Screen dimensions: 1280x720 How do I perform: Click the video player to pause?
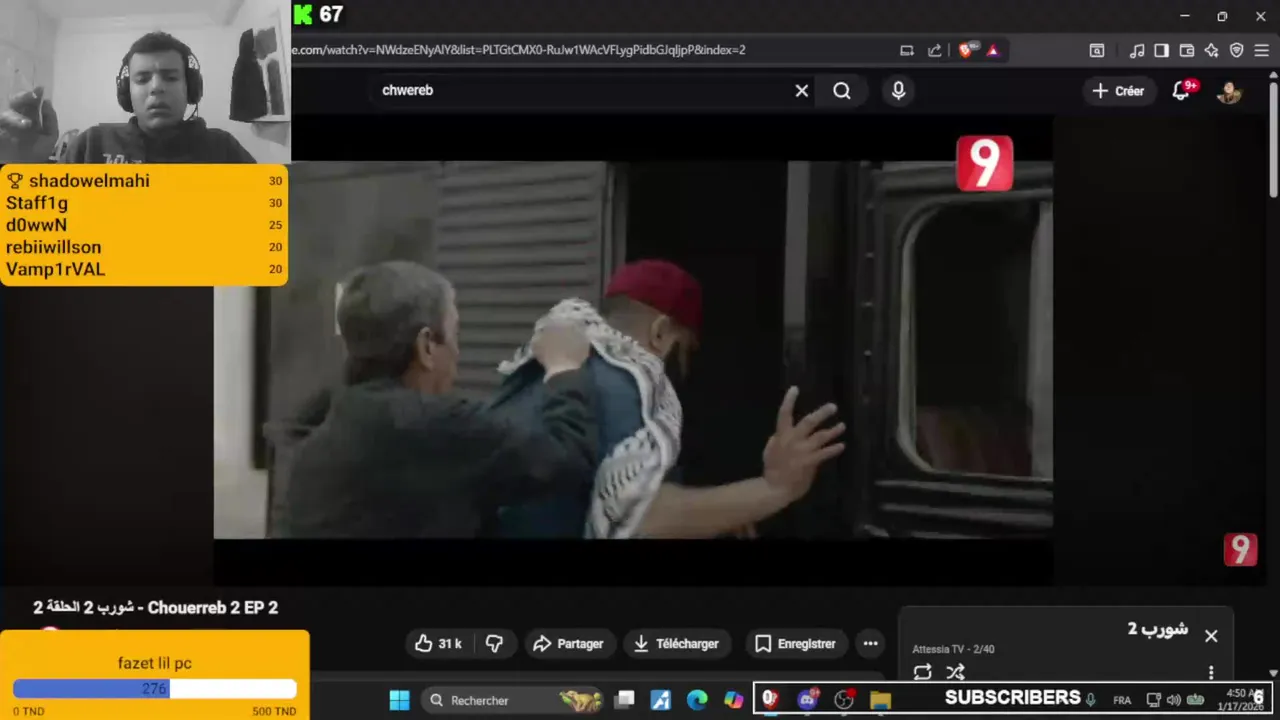(632, 350)
